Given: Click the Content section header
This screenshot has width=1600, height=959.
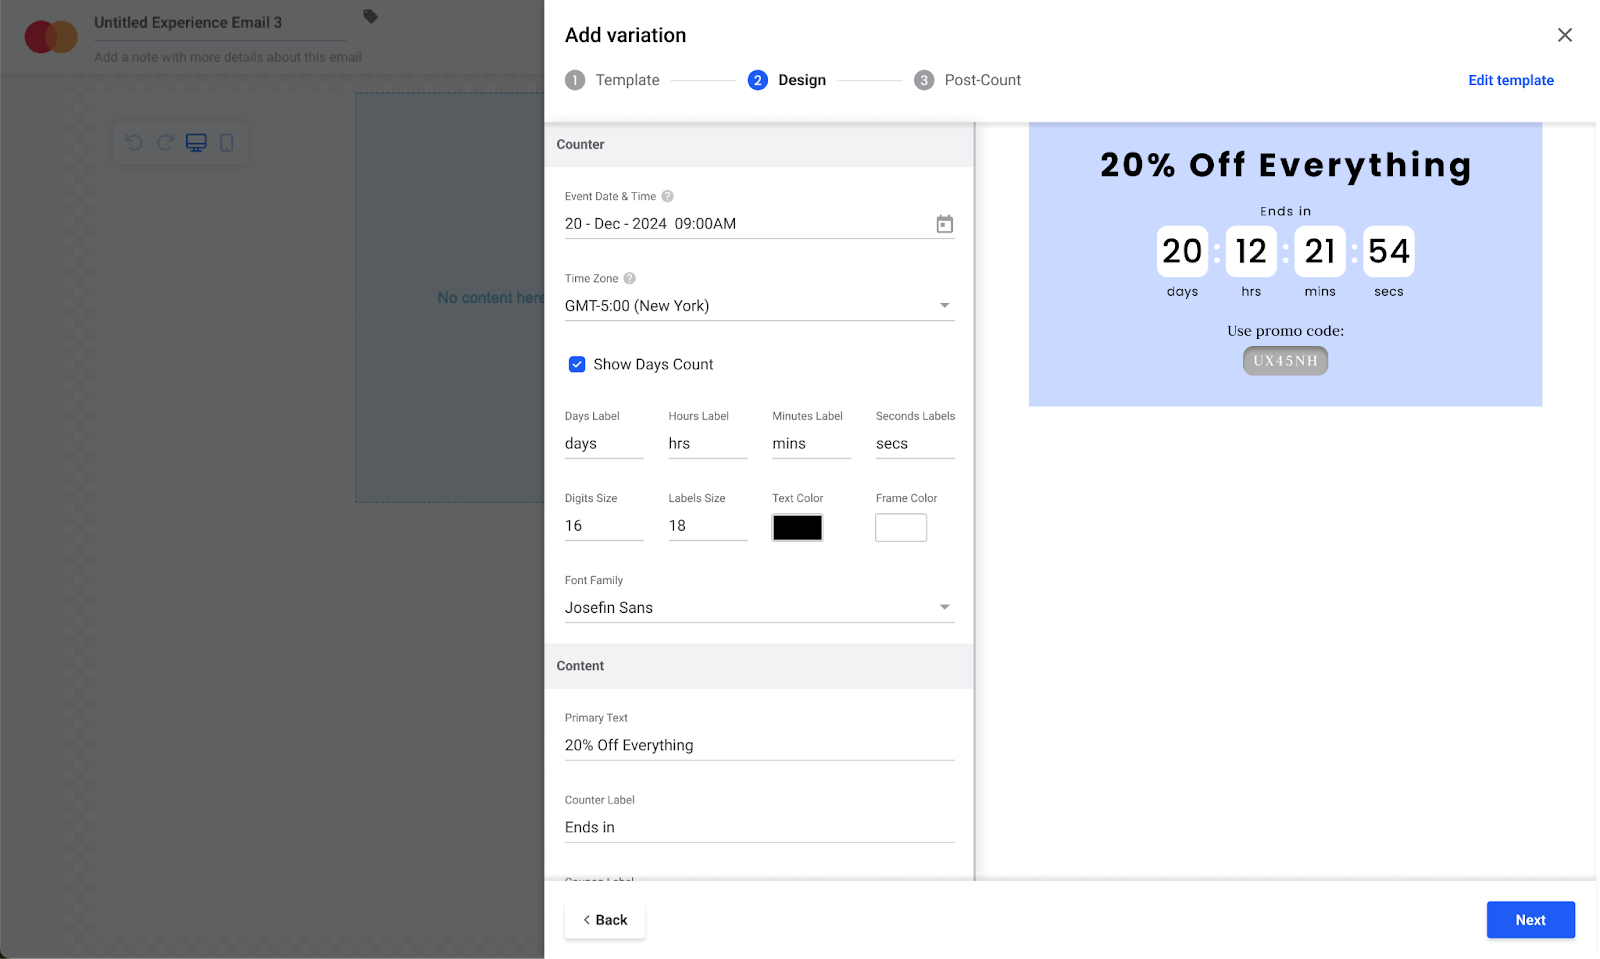Looking at the screenshot, I should pos(759,666).
